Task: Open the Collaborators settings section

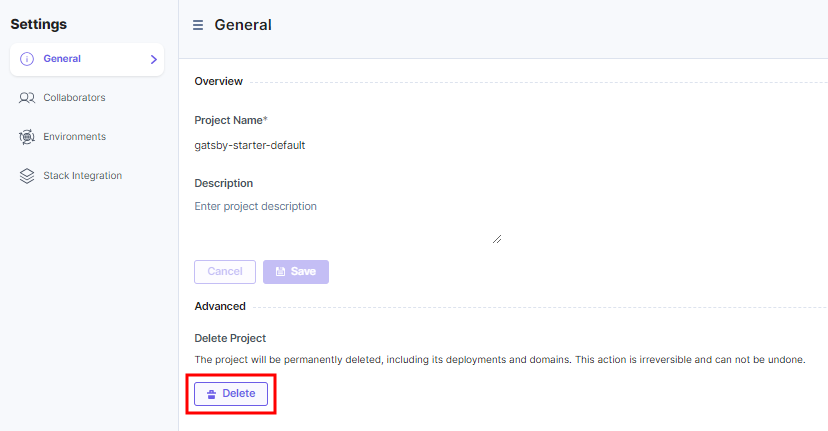Action: (x=74, y=98)
